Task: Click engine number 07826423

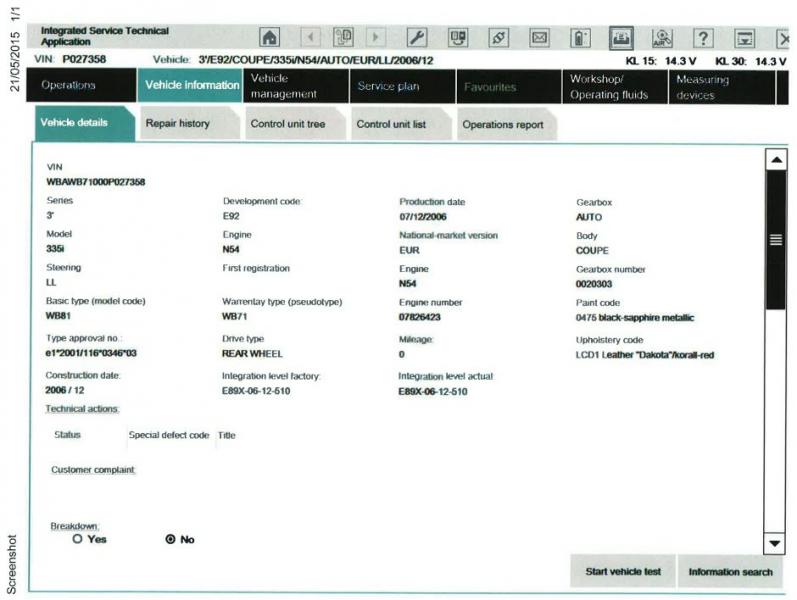Action: 420,317
